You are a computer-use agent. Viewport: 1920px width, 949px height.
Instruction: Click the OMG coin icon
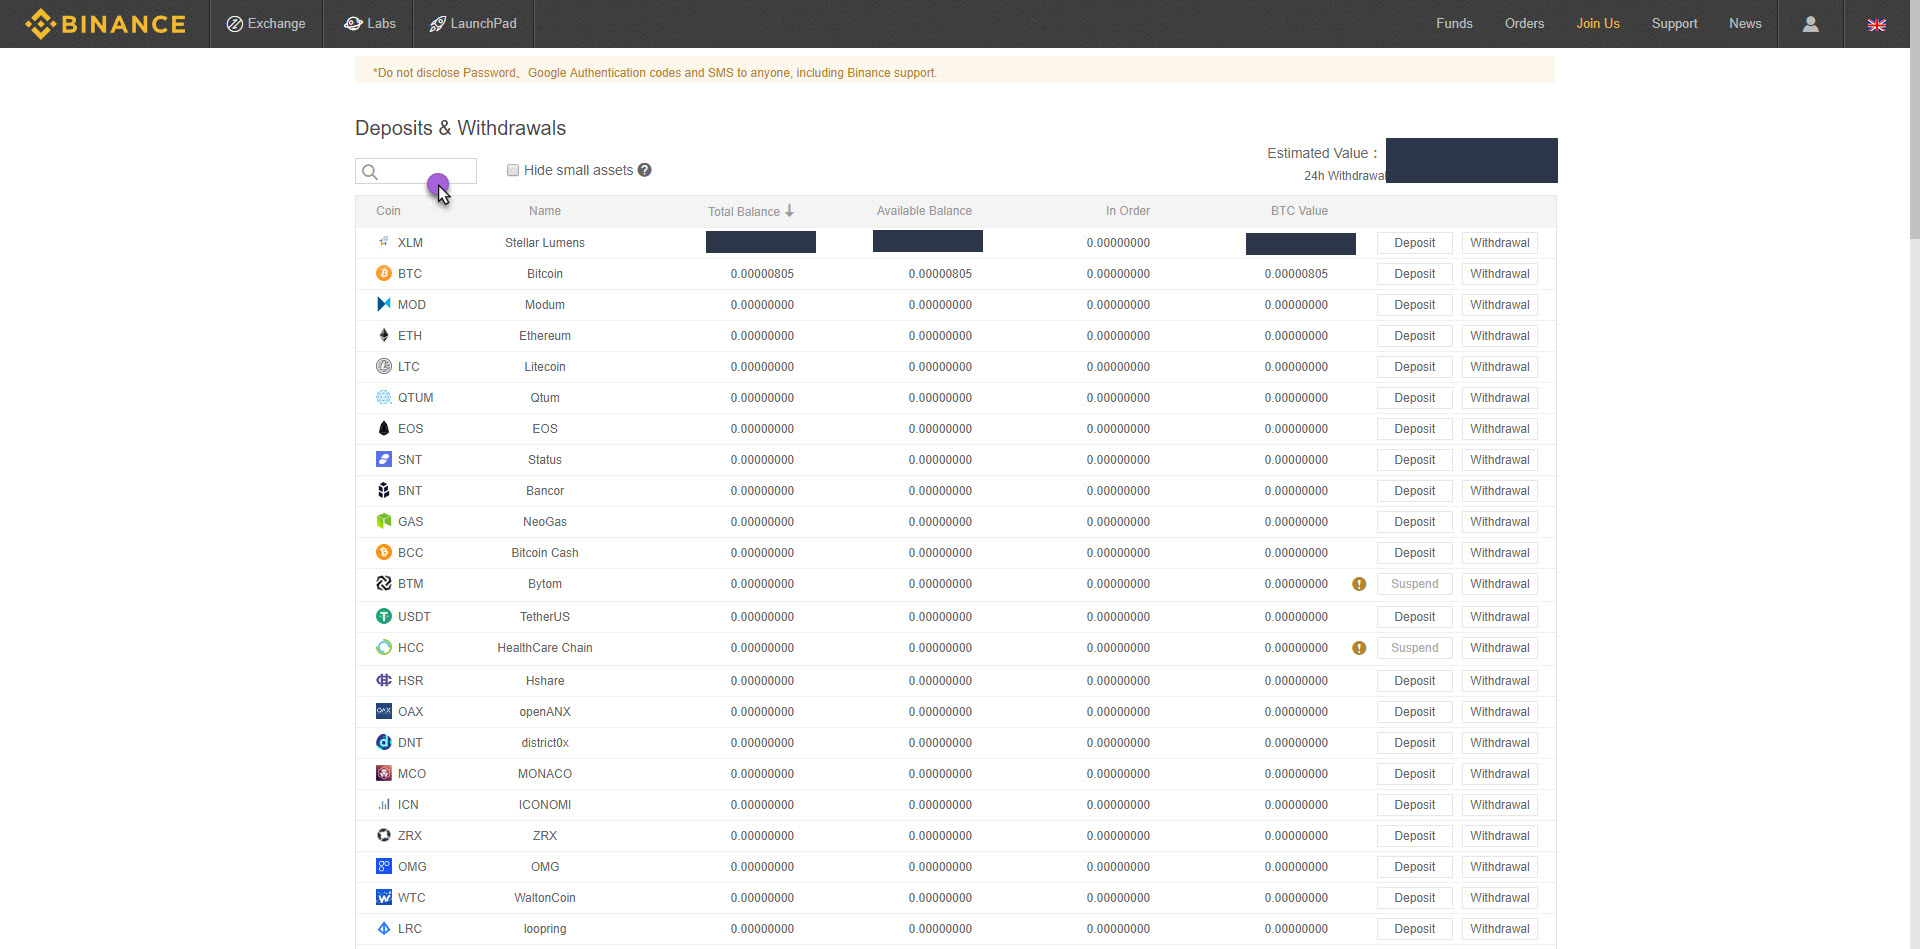[x=384, y=866]
